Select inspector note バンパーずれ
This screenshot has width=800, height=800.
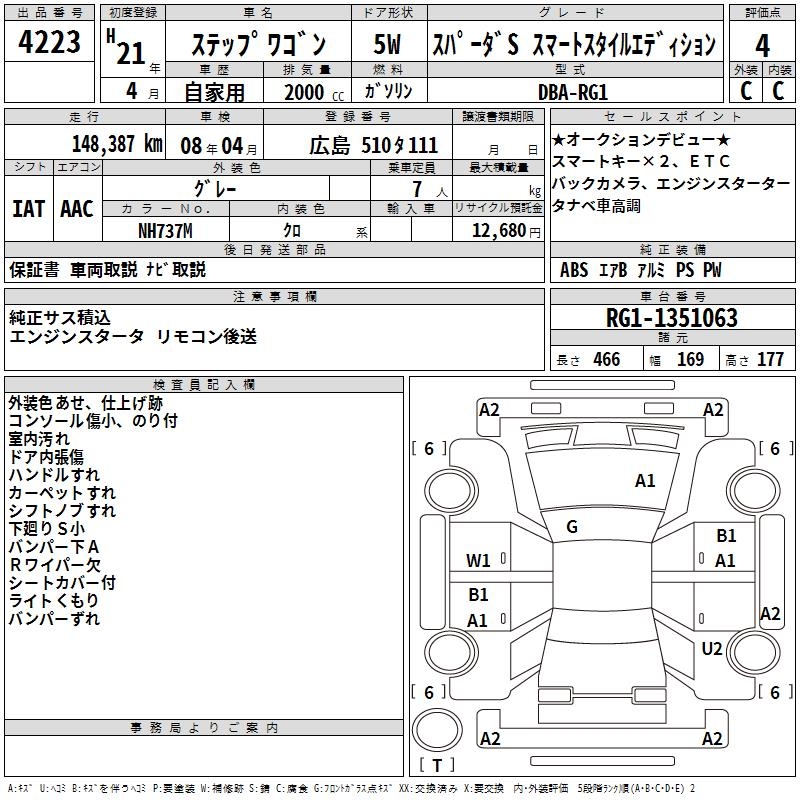coord(54,619)
